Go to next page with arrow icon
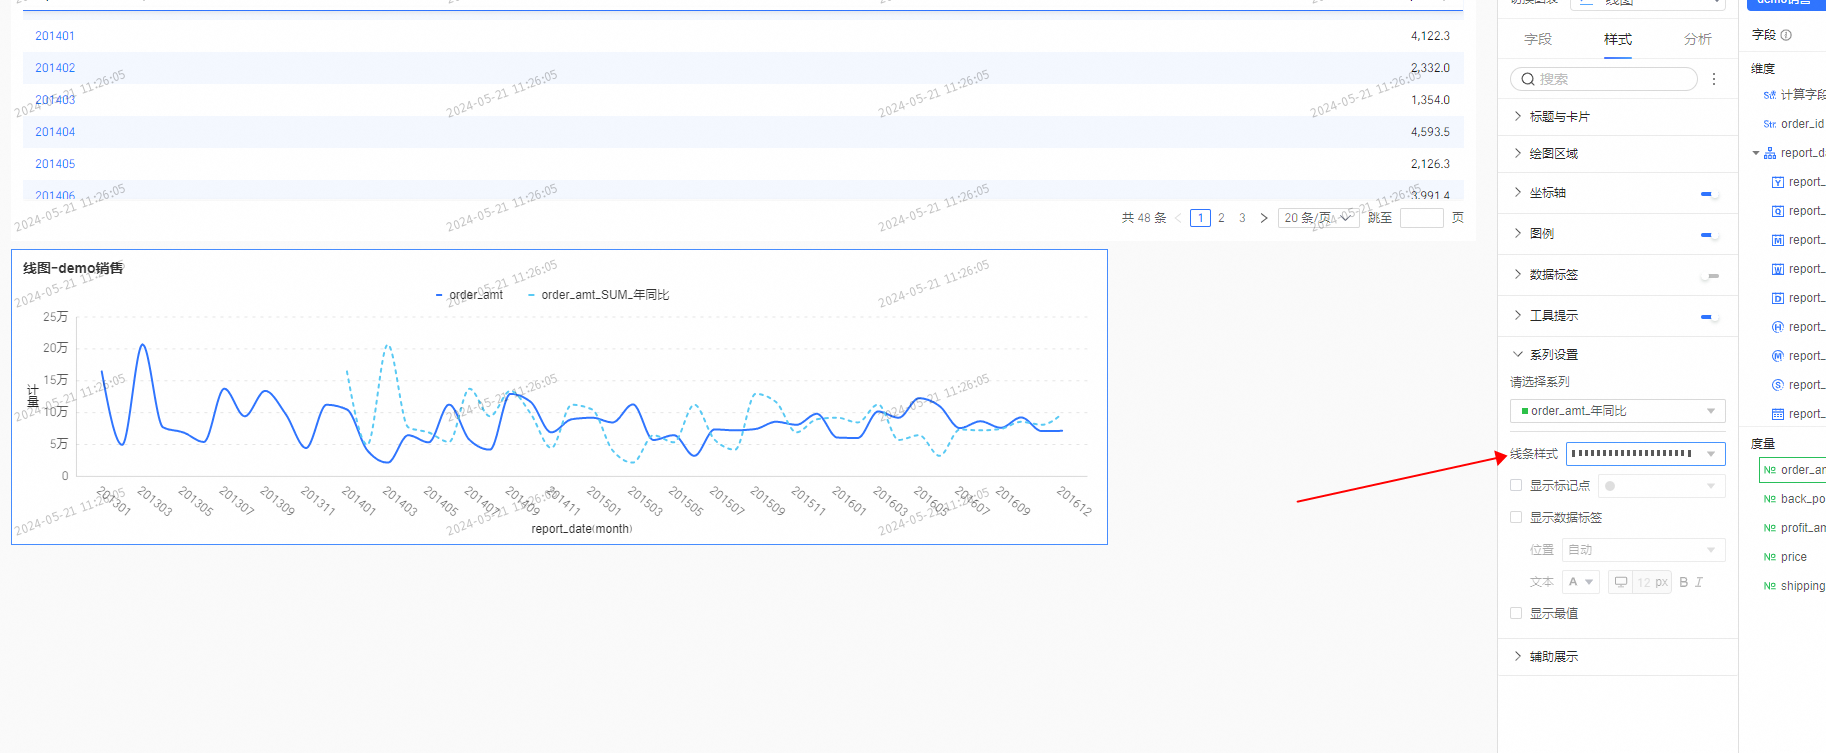 click(x=1264, y=218)
